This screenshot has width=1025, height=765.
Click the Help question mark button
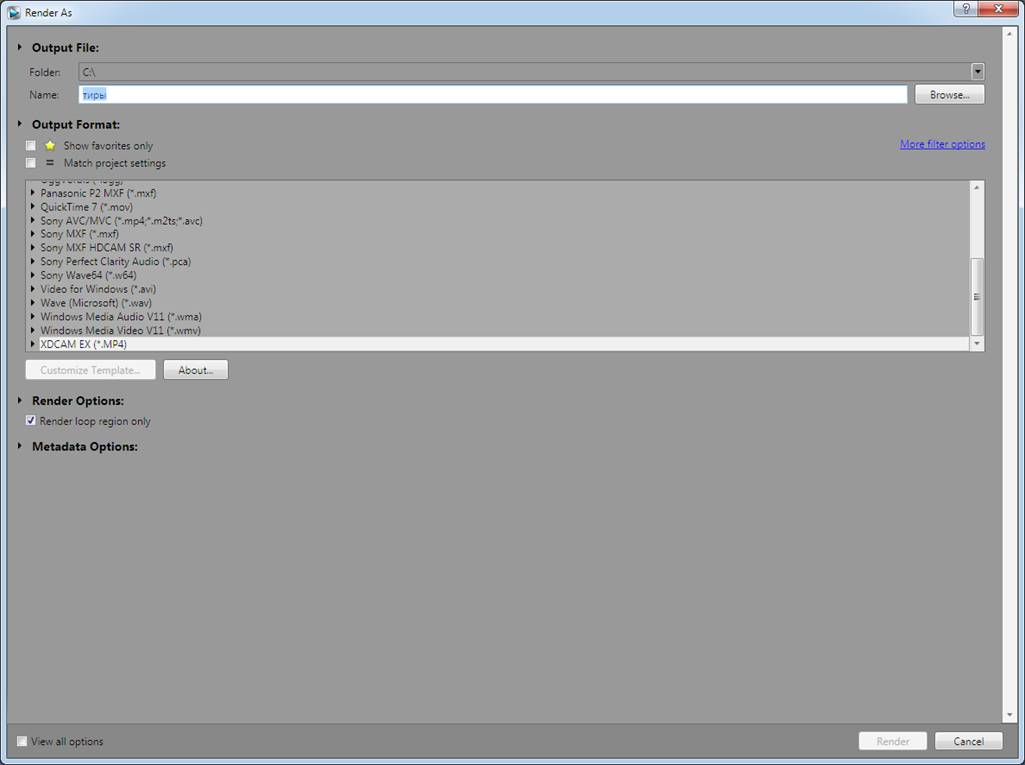966,8
